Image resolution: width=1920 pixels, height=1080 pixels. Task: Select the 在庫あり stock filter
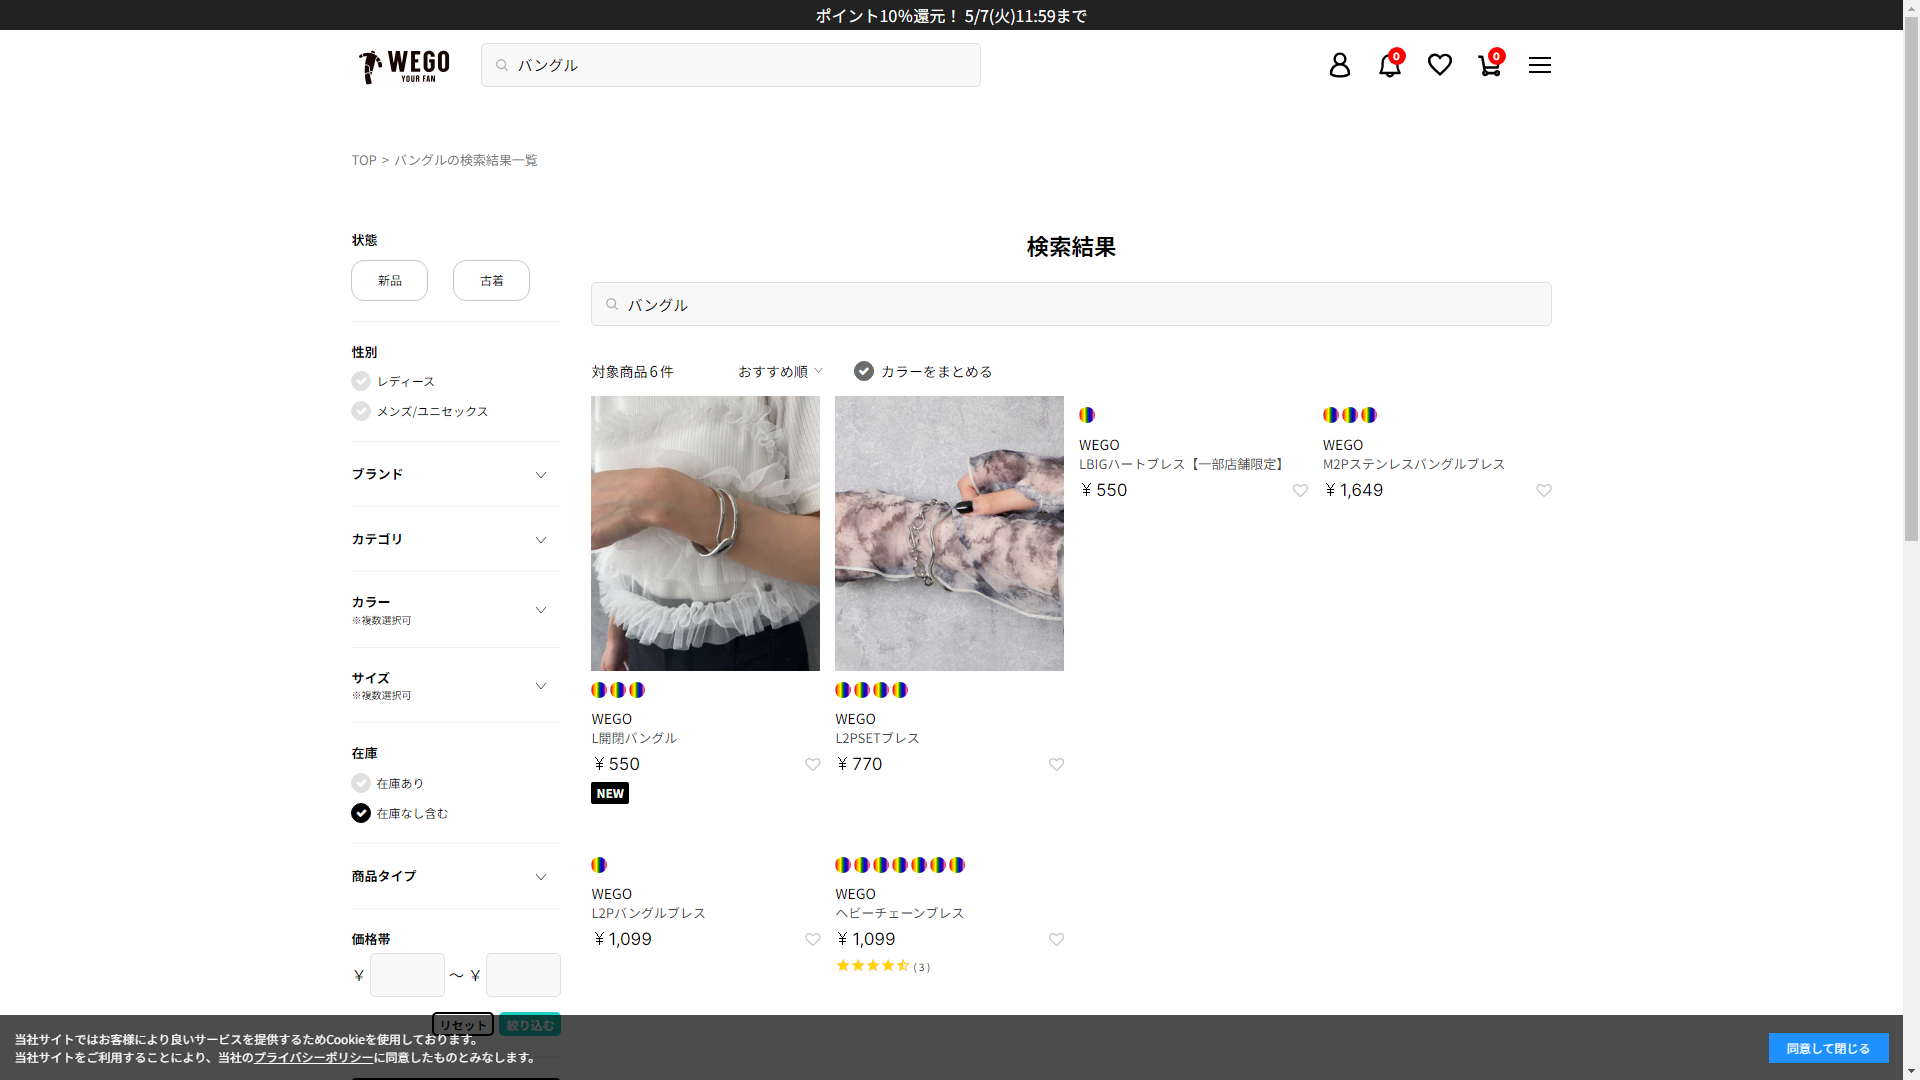coord(361,784)
